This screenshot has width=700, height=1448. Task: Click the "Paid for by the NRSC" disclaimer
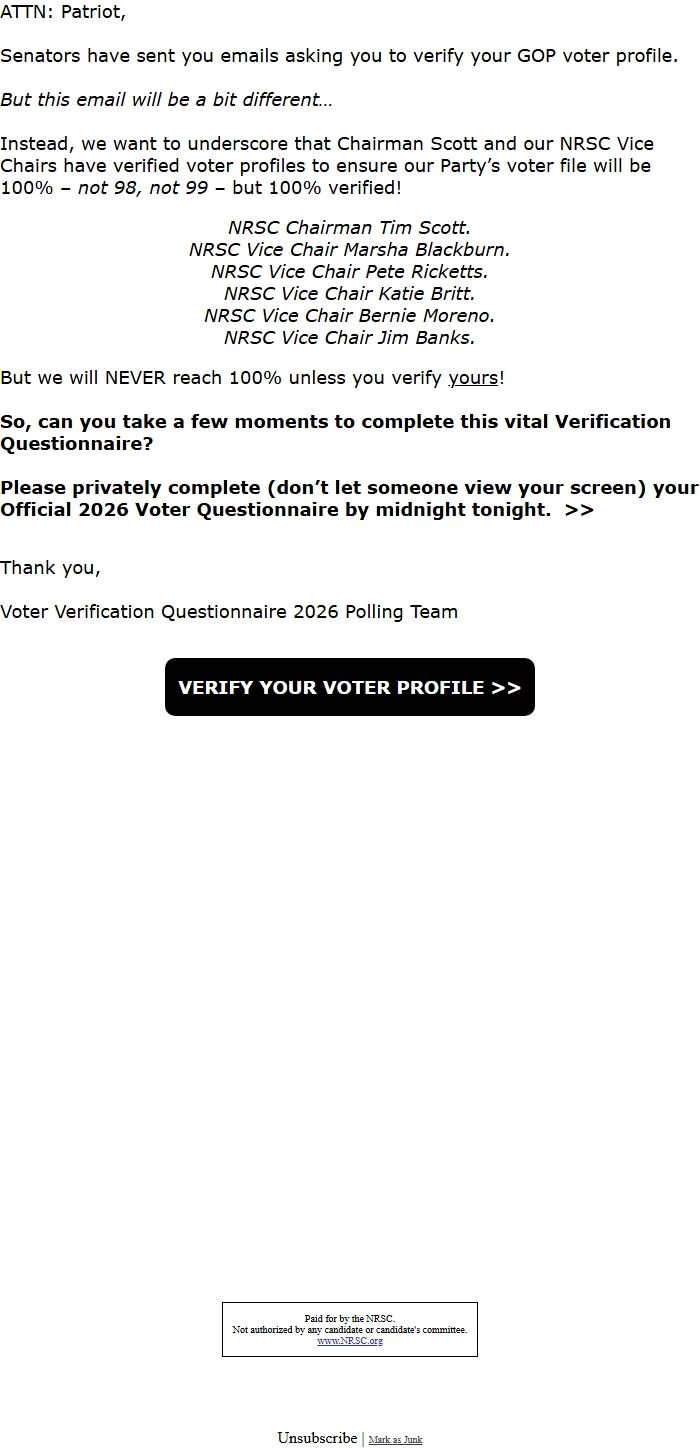click(350, 1319)
